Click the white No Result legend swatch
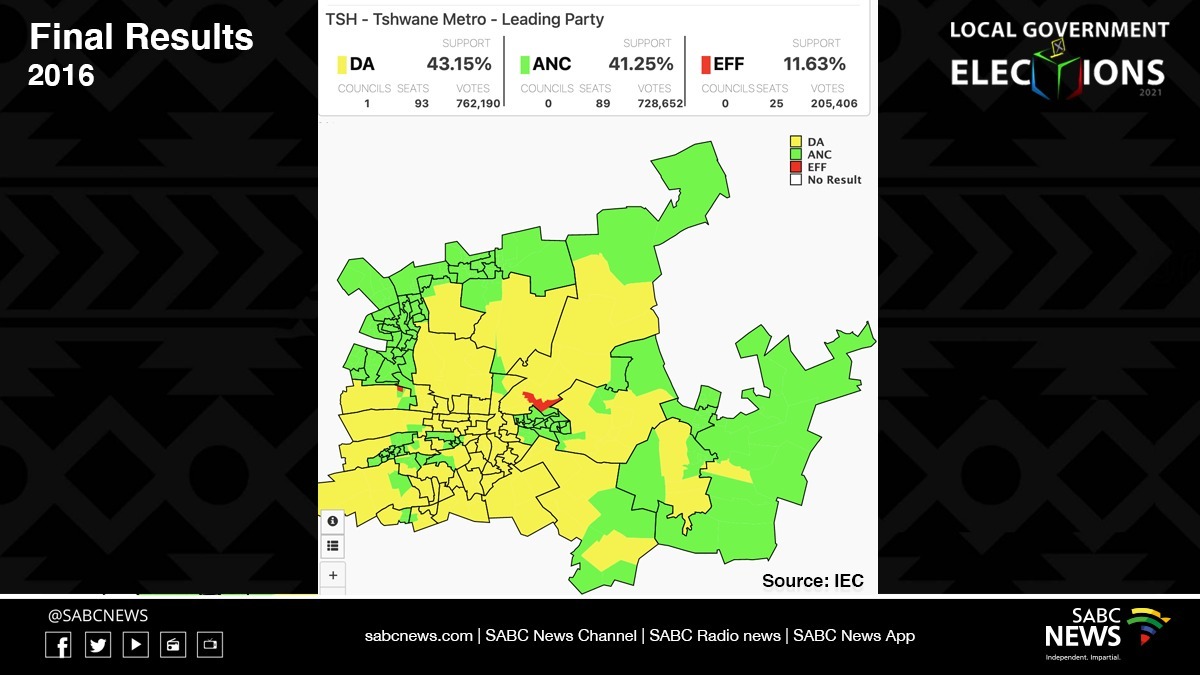Image resolution: width=1200 pixels, height=675 pixels. (x=796, y=180)
